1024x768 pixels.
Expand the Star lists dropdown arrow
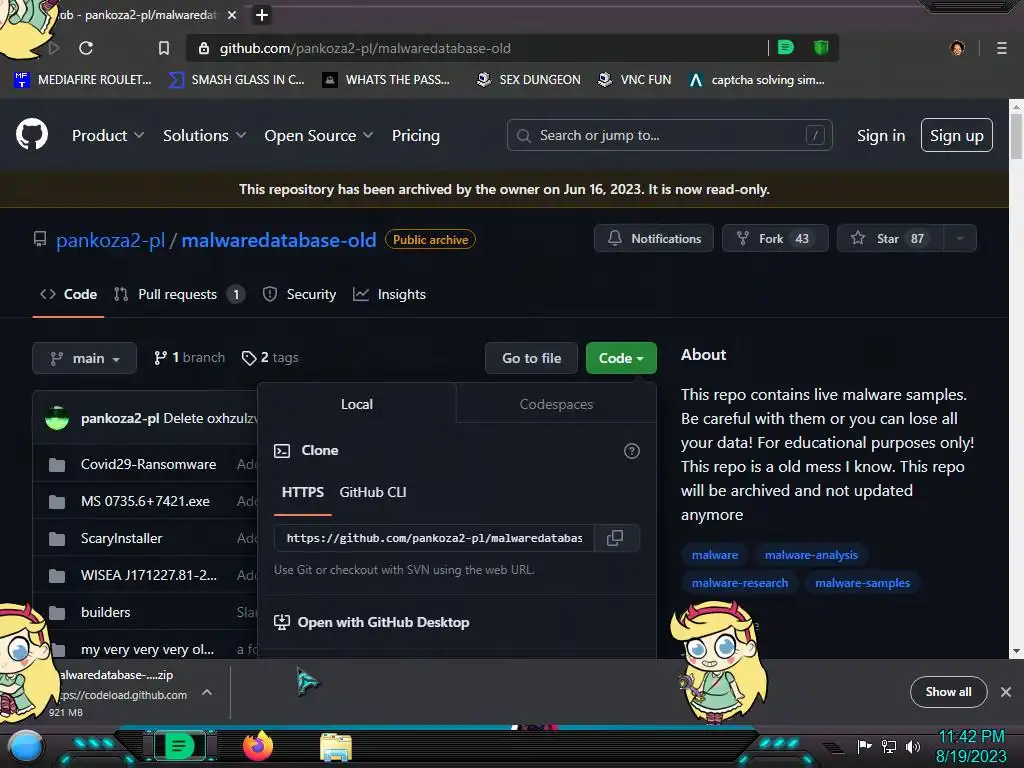pos(960,238)
